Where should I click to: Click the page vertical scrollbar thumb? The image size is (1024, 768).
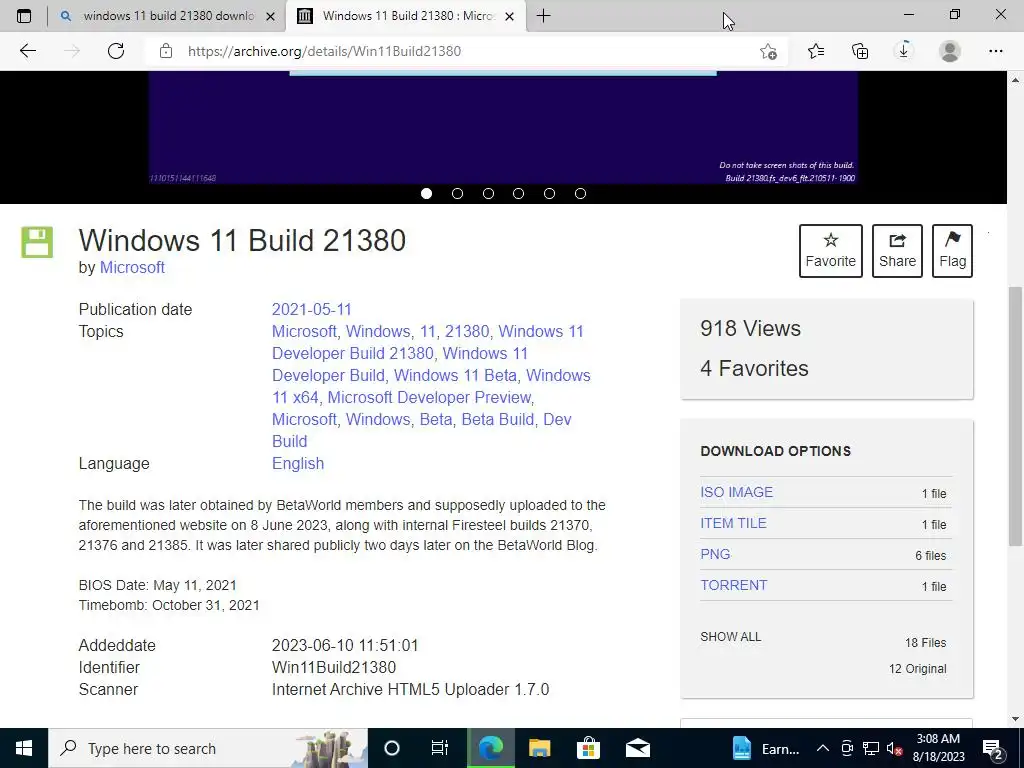click(x=1015, y=416)
